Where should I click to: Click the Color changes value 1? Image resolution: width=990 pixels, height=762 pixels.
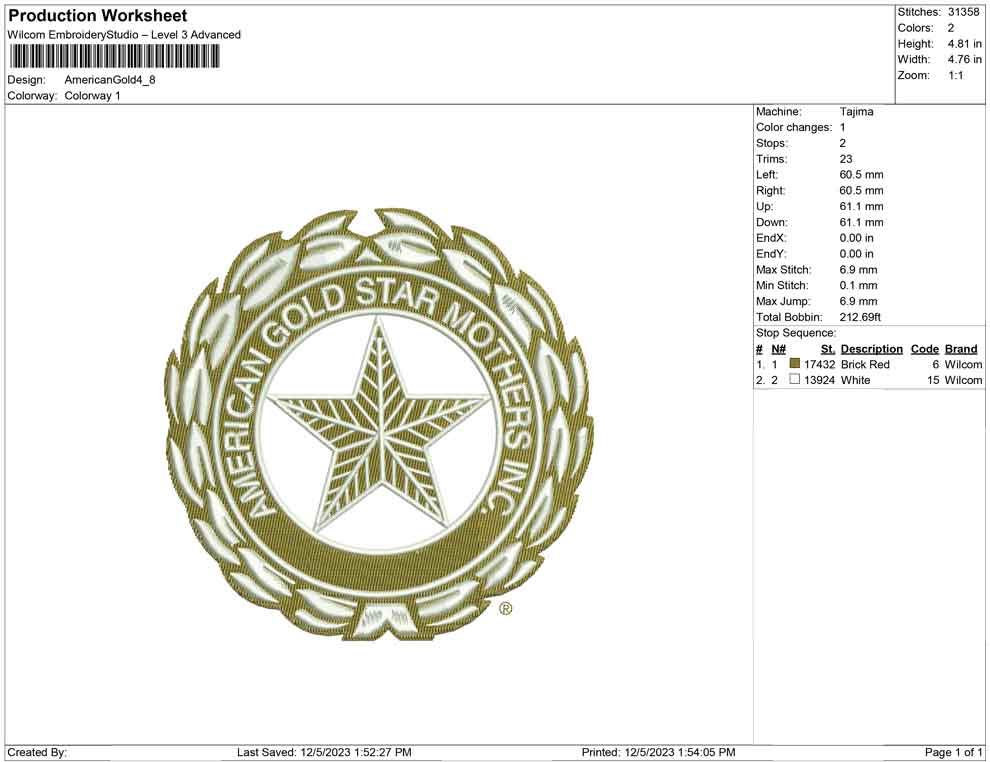pos(842,127)
